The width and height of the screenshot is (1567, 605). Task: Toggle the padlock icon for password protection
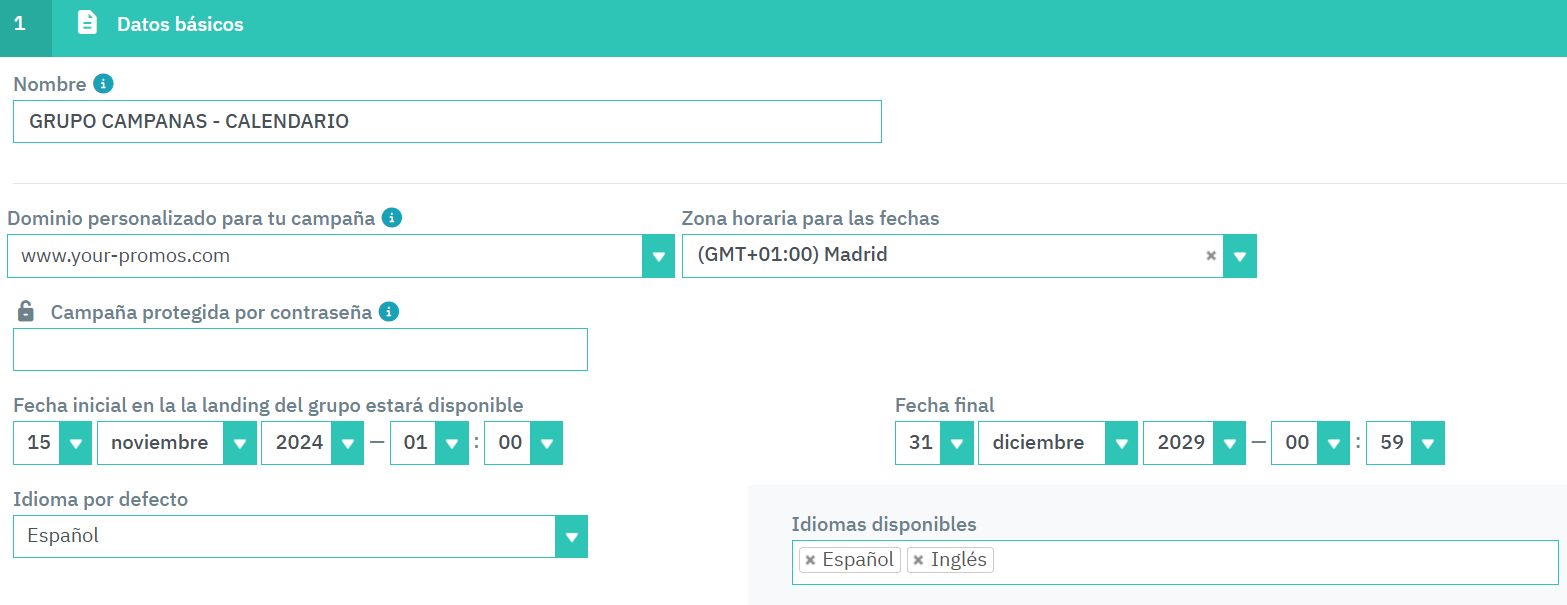(27, 312)
